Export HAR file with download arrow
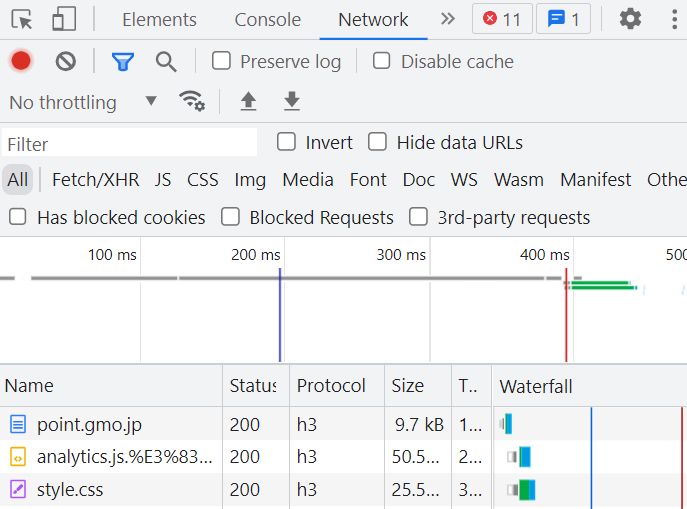The width and height of the screenshot is (687, 509). (x=292, y=101)
